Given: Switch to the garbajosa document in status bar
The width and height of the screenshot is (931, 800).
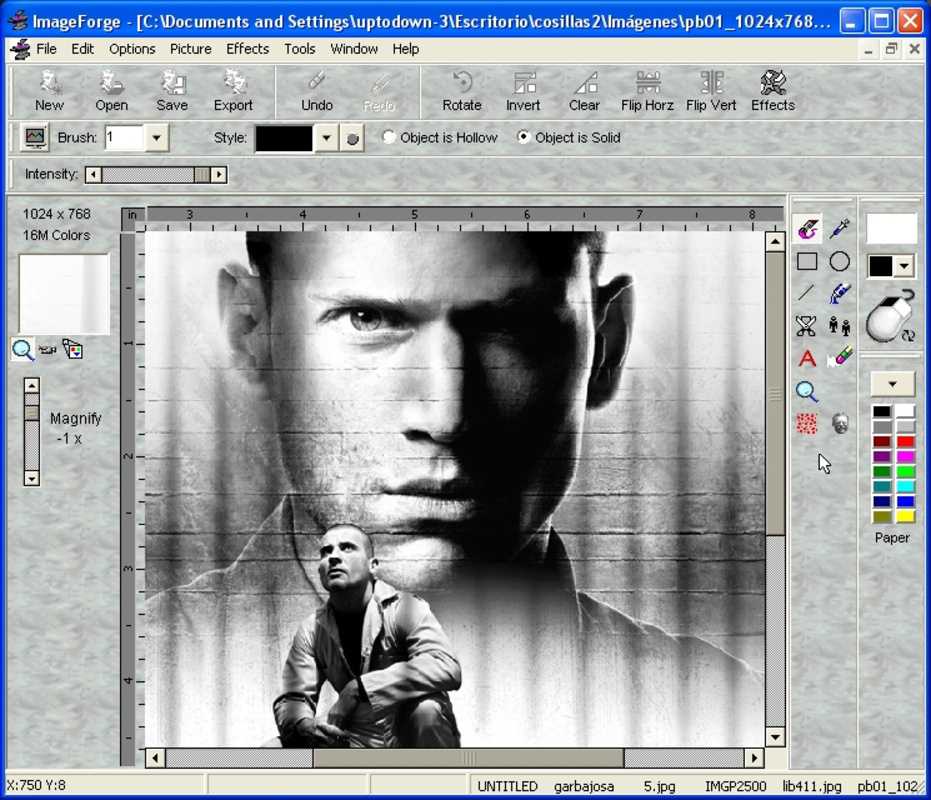Looking at the screenshot, I should (584, 786).
